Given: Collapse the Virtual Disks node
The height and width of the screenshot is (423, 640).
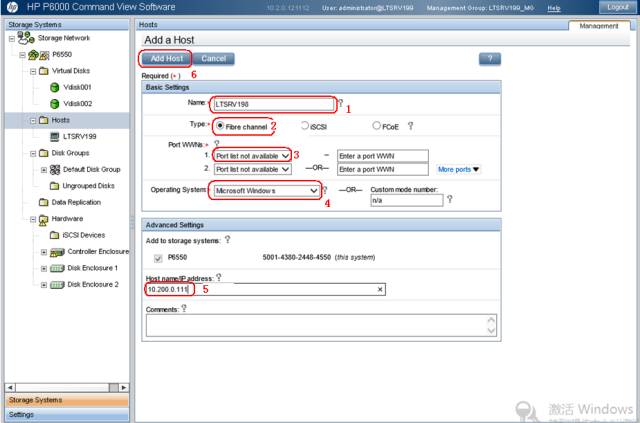Looking at the screenshot, I should [x=33, y=71].
